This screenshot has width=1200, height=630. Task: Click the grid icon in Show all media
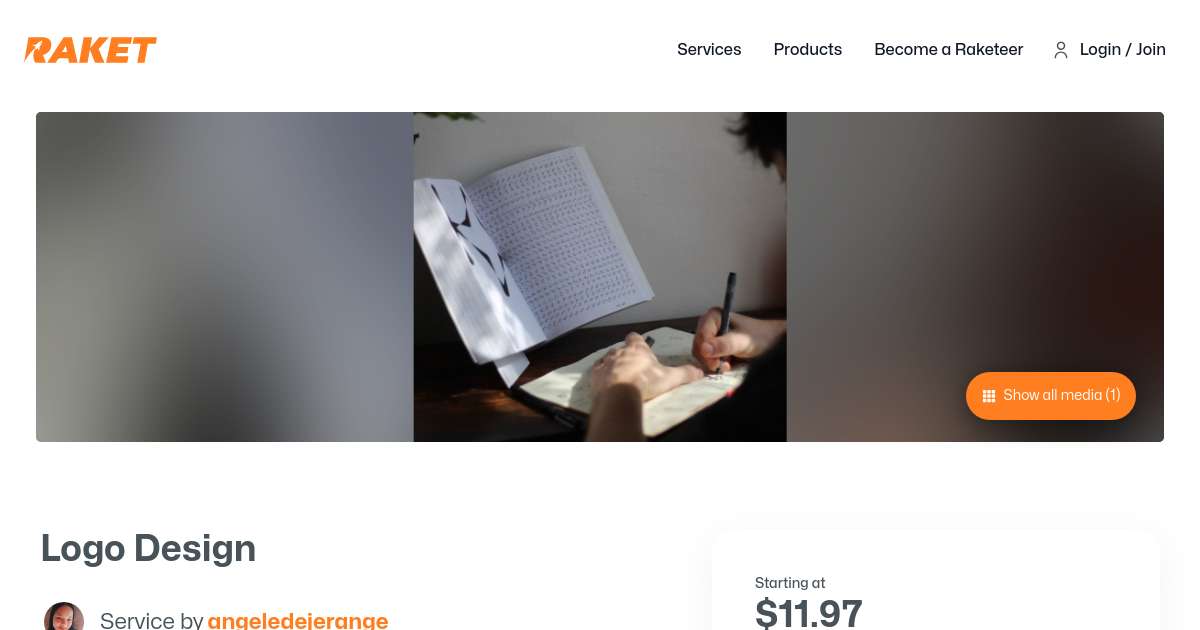point(989,396)
